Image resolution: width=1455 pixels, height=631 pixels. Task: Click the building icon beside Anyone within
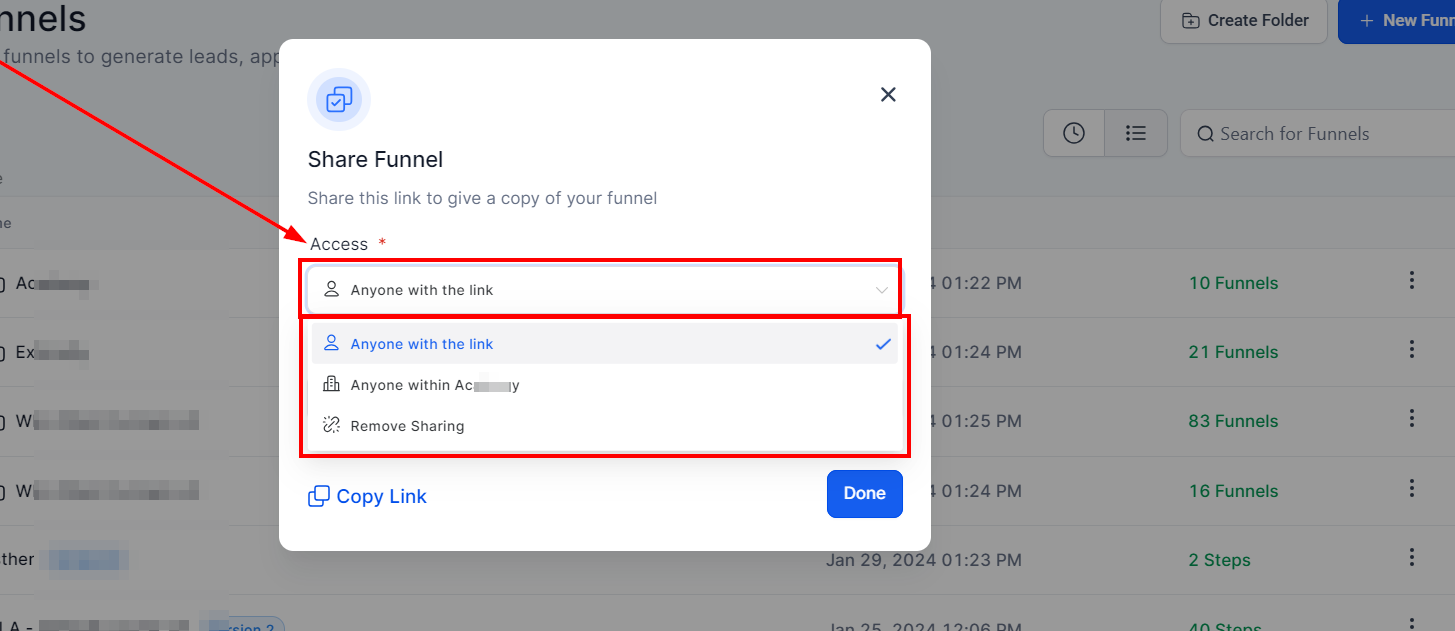(x=331, y=384)
